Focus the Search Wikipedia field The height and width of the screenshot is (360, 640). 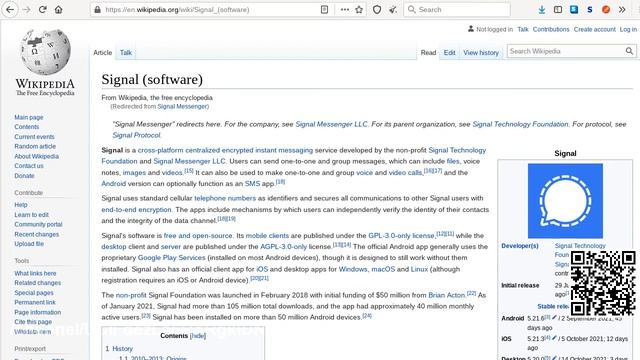(x=566, y=51)
